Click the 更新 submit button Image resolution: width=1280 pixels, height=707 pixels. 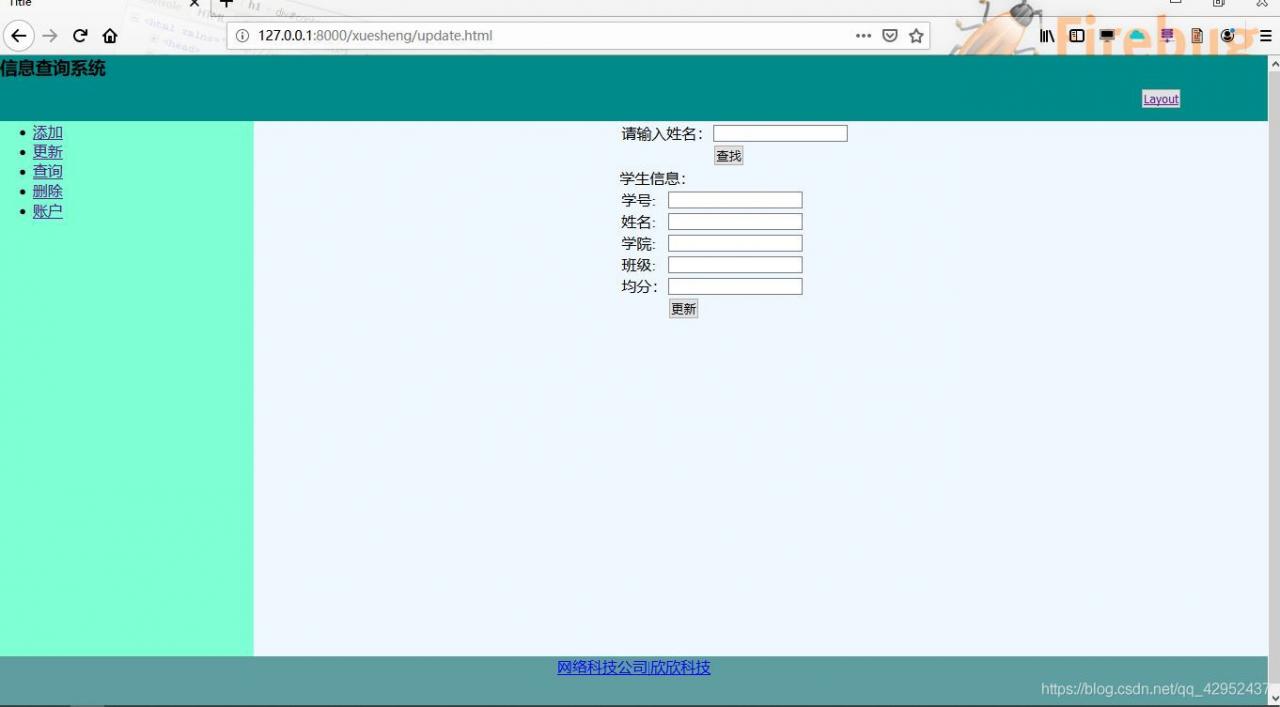pos(683,309)
